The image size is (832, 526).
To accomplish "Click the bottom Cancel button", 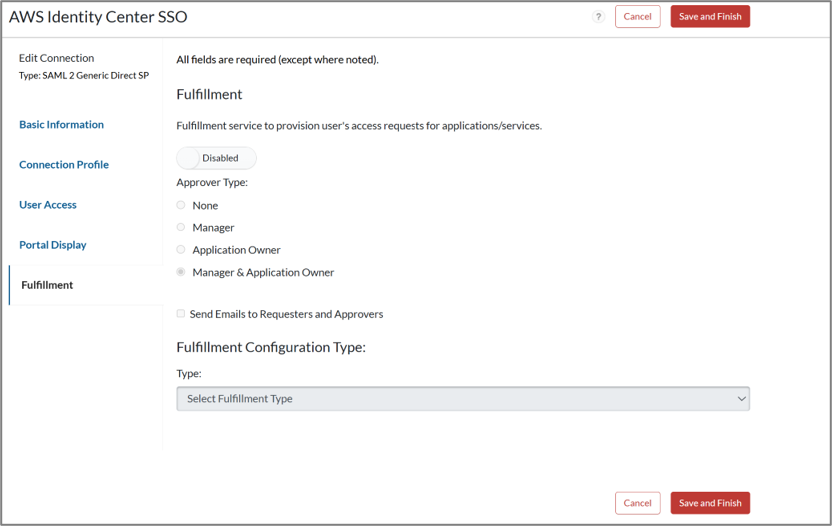I will (x=637, y=503).
